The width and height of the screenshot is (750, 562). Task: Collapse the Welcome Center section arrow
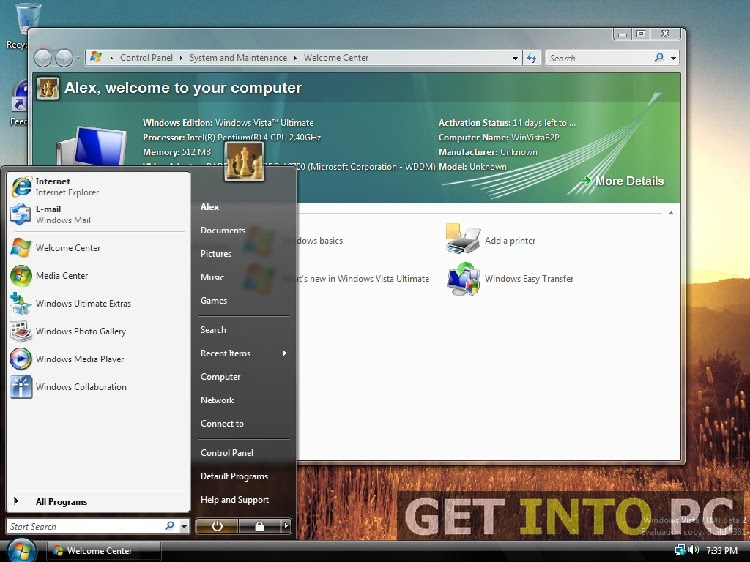coord(671,212)
